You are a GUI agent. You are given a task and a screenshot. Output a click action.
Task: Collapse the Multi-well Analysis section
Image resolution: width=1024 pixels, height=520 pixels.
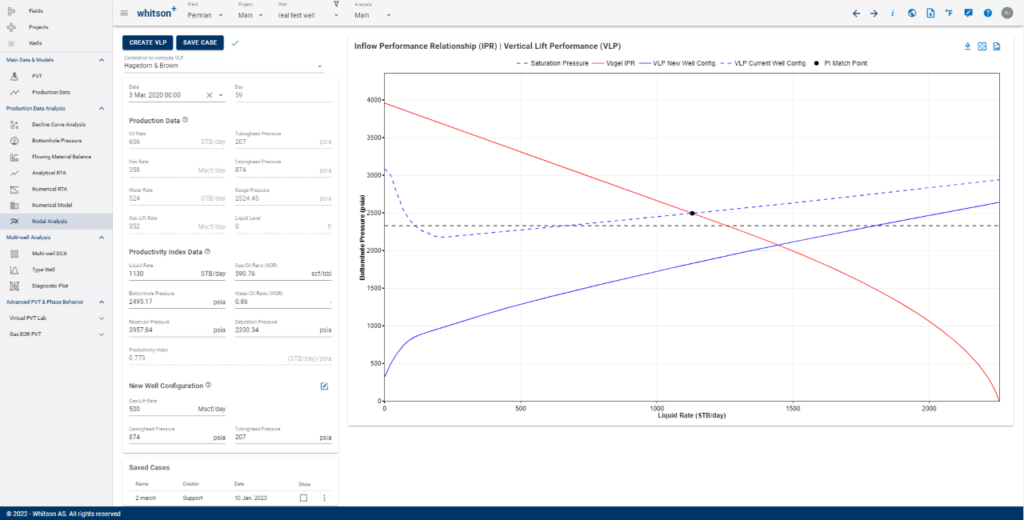coord(101,238)
